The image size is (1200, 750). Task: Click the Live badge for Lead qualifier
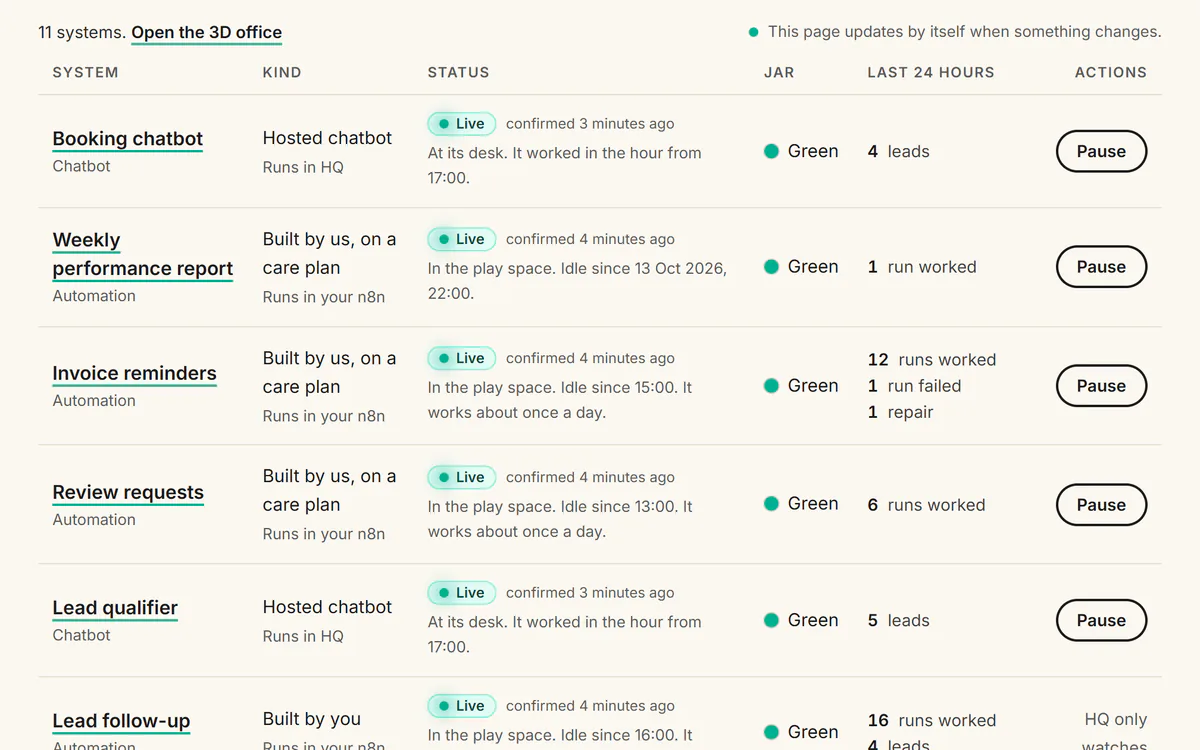pos(462,593)
